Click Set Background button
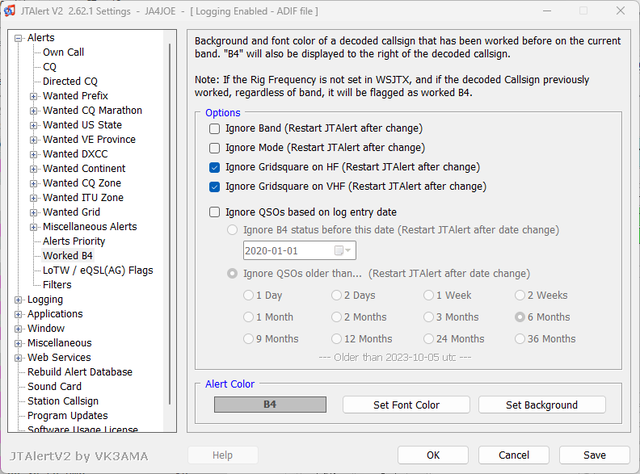This screenshot has height=474, width=640. click(542, 405)
